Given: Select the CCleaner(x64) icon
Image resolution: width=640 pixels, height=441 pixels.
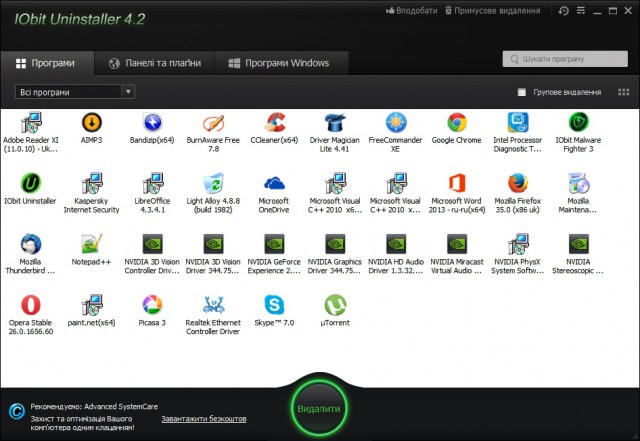Looking at the screenshot, I should point(274,122).
